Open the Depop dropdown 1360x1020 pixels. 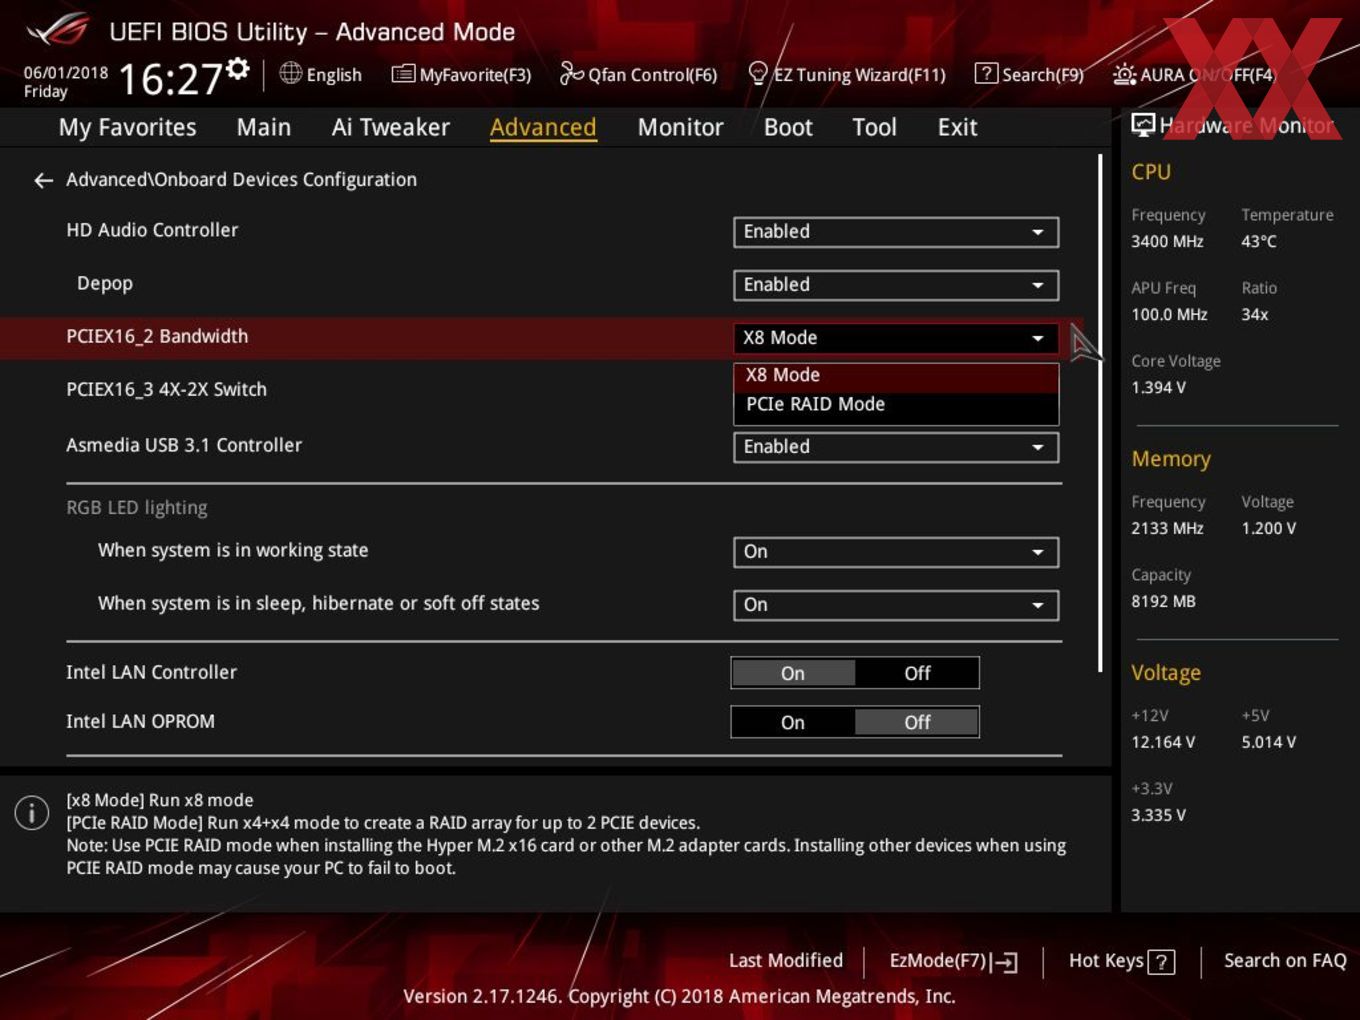click(896, 285)
